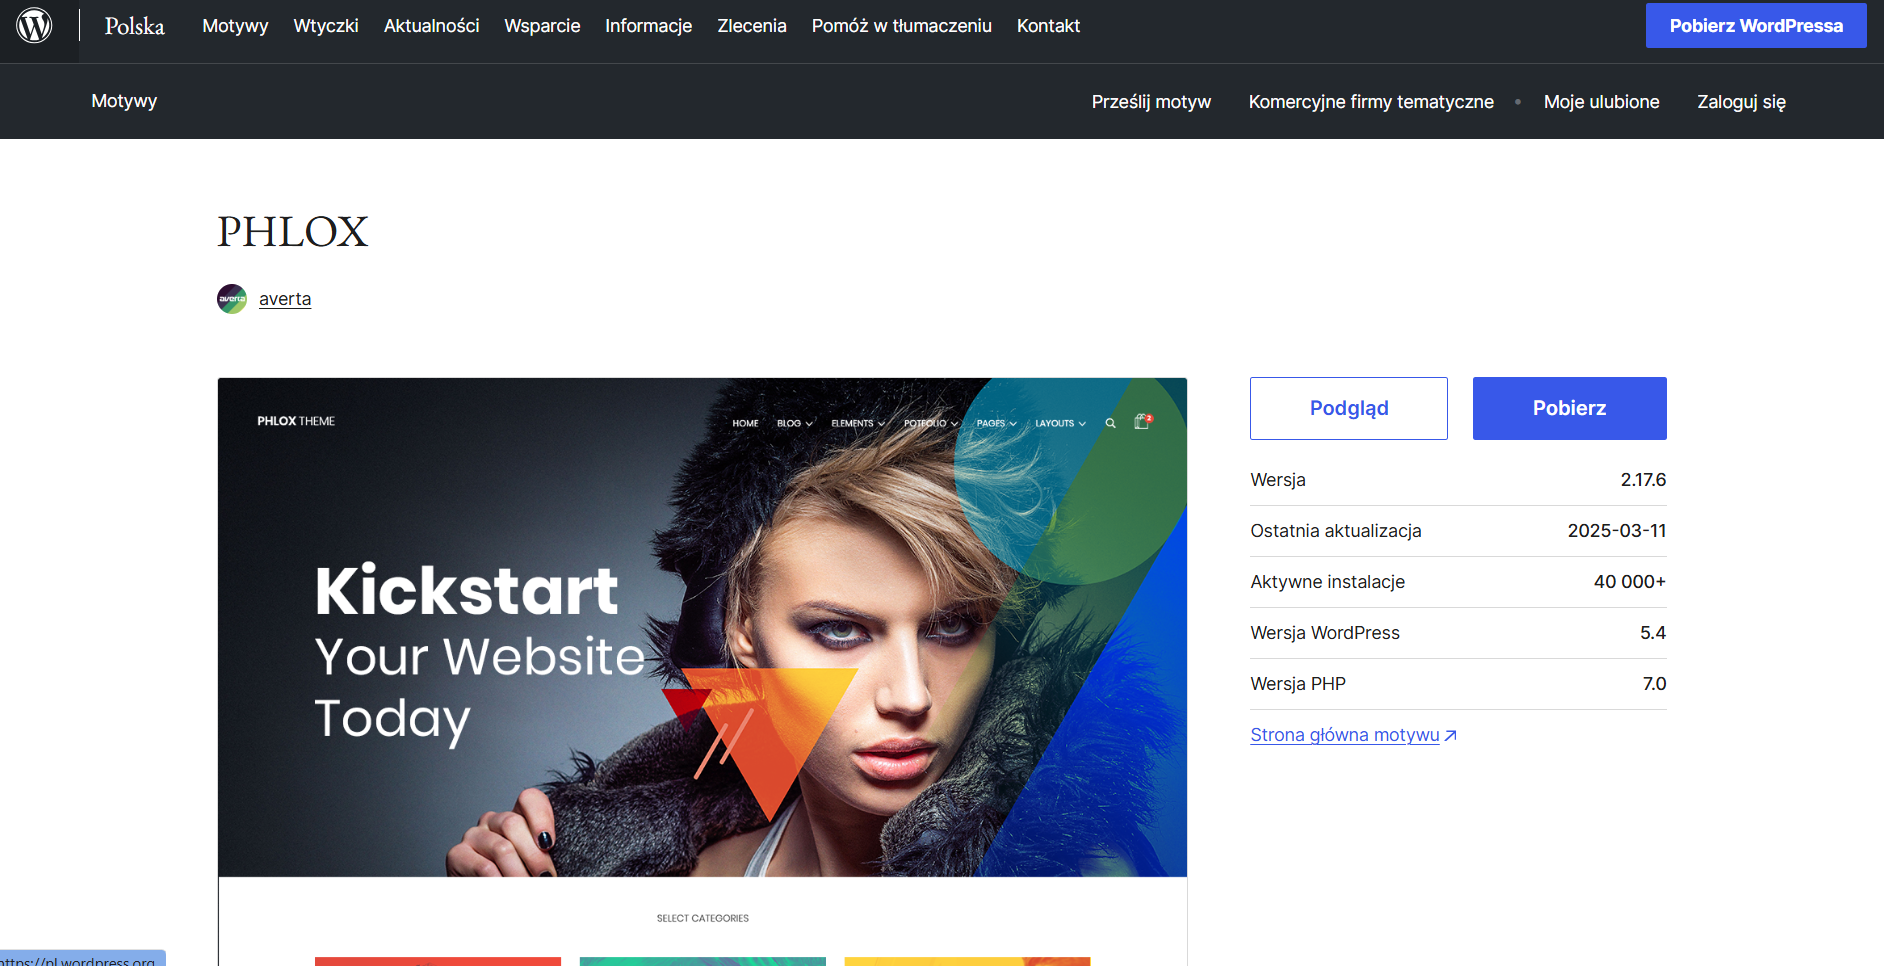
Task: Open Polska site title link
Action: (x=135, y=26)
